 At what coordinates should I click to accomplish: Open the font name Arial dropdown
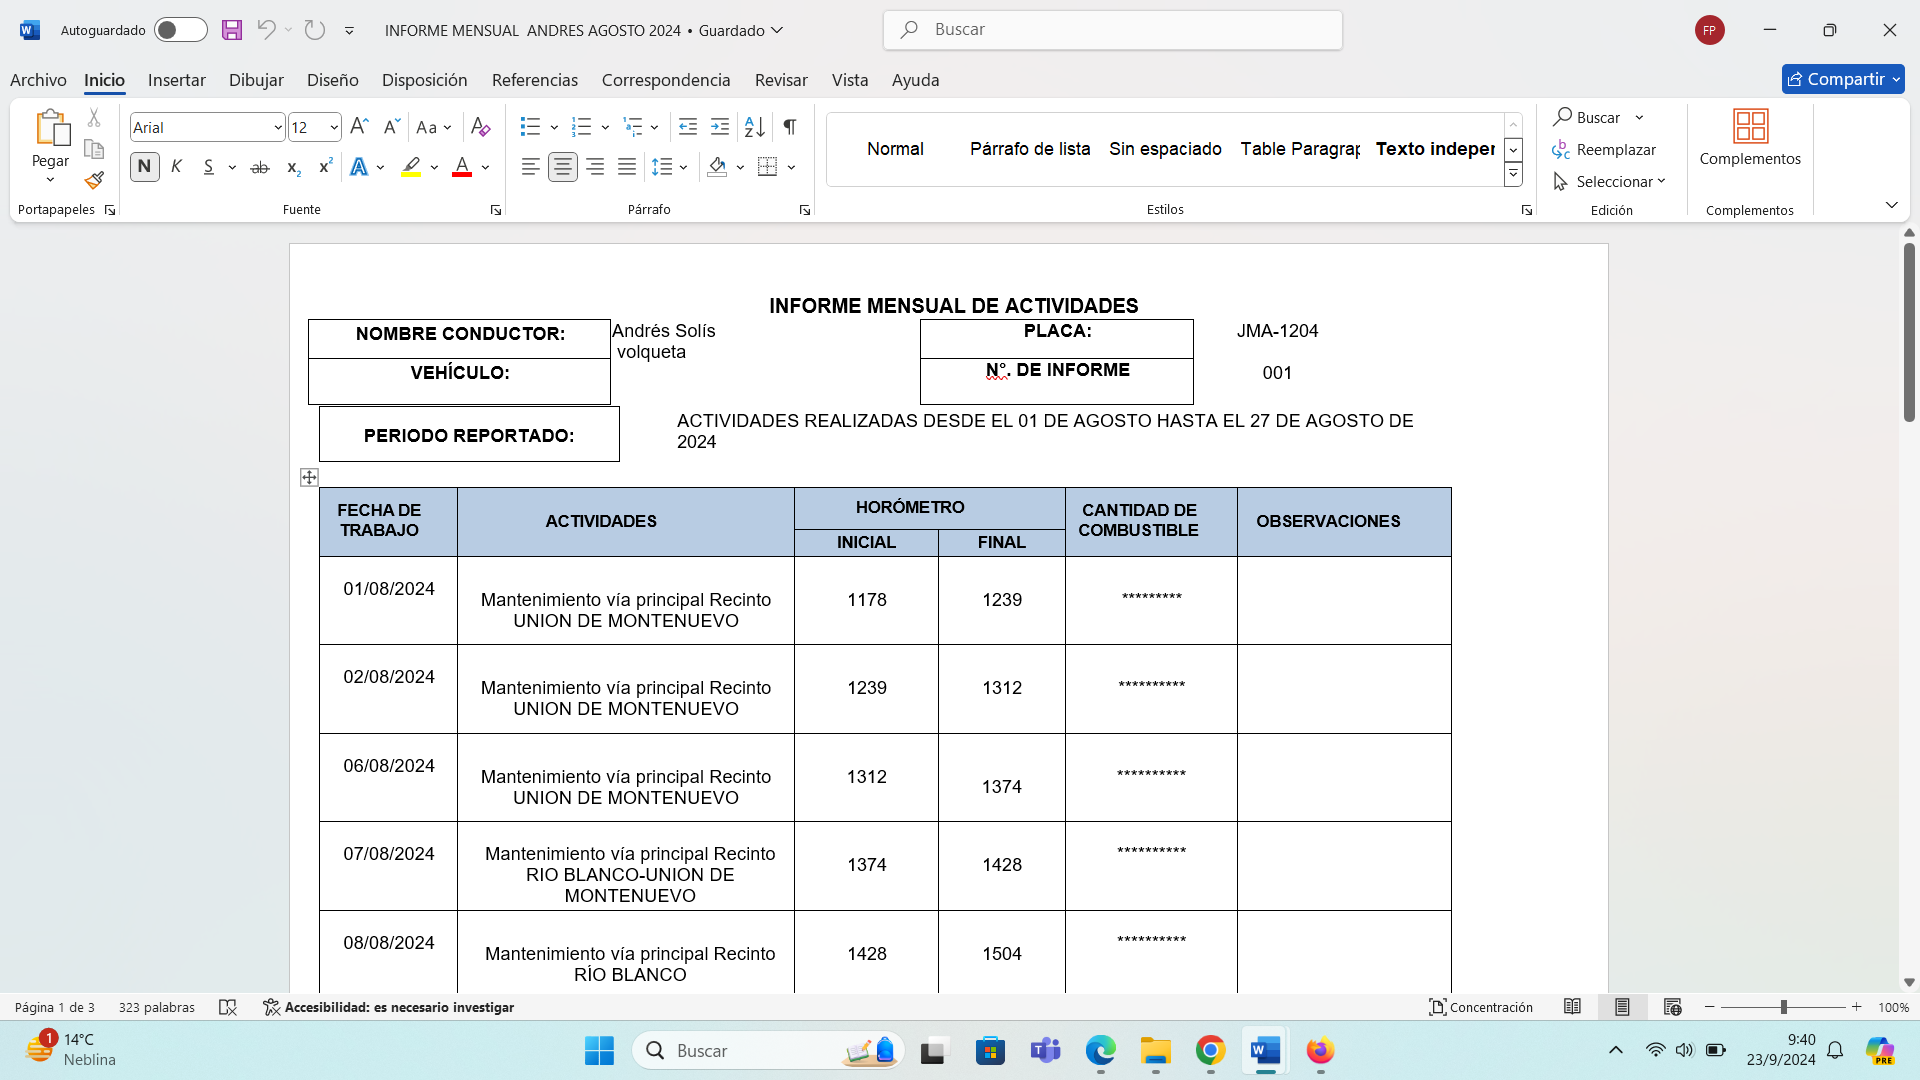coord(277,127)
